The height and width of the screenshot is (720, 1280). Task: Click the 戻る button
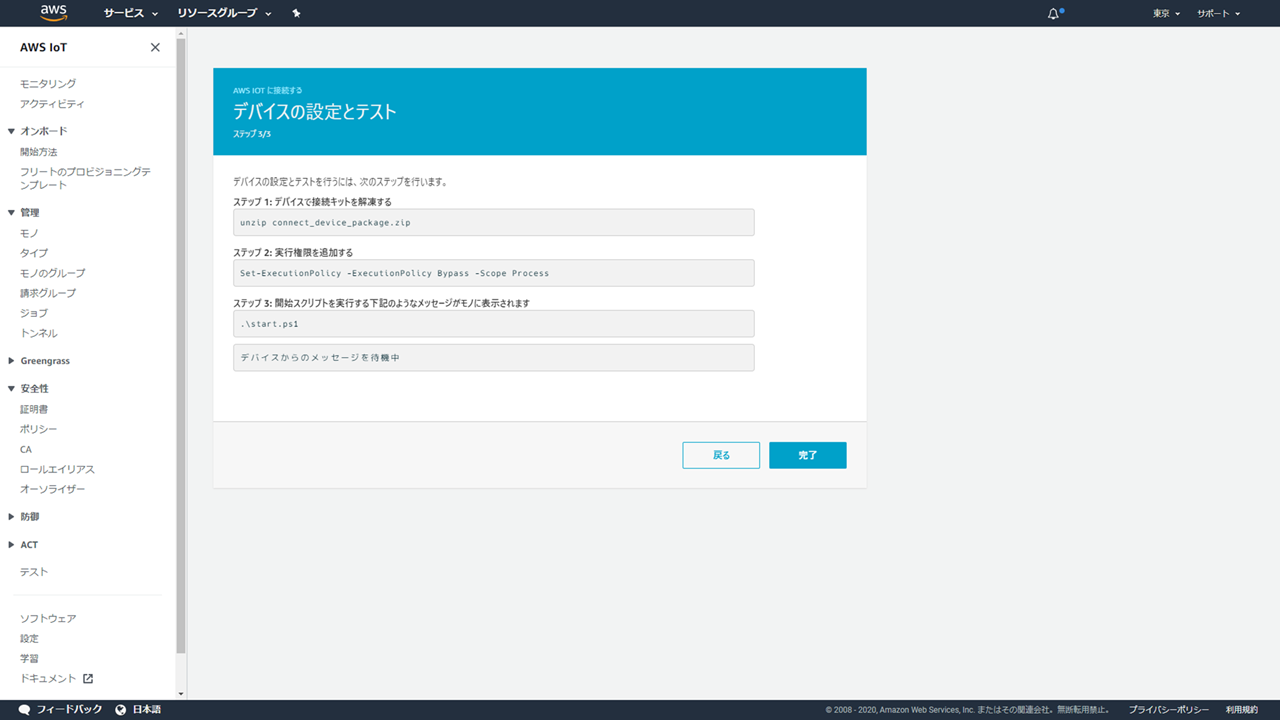721,455
